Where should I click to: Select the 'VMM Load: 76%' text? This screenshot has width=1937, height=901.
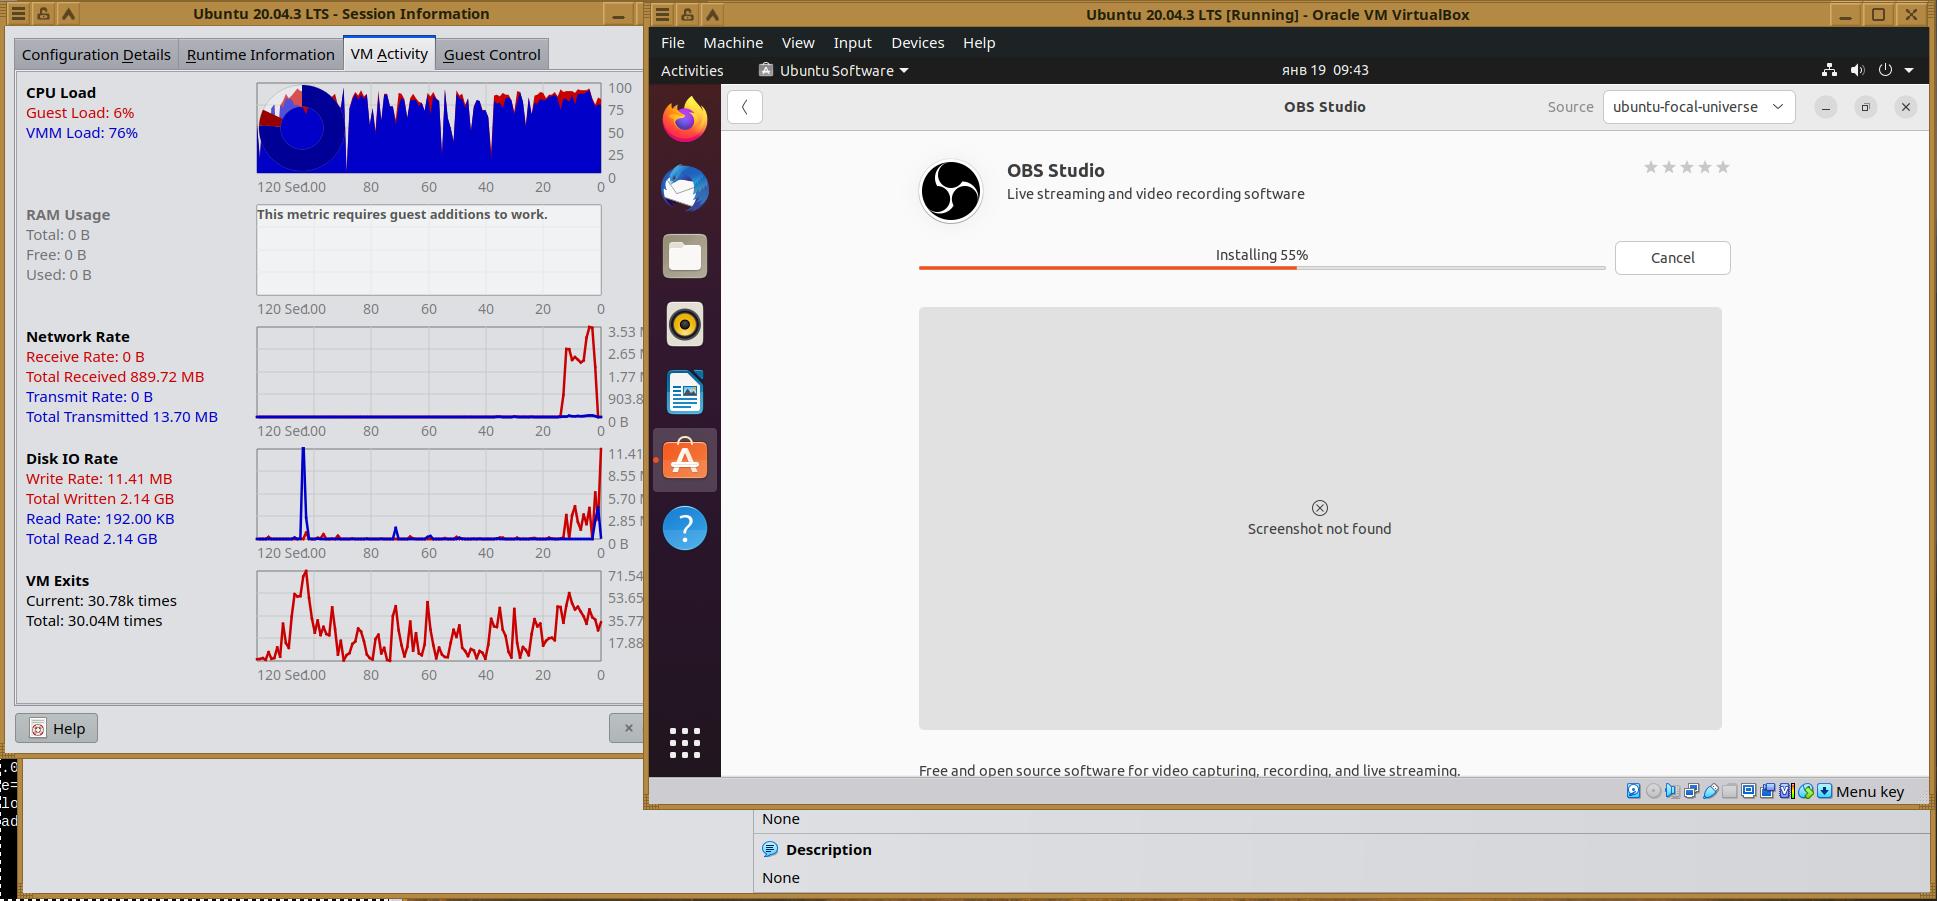click(82, 133)
